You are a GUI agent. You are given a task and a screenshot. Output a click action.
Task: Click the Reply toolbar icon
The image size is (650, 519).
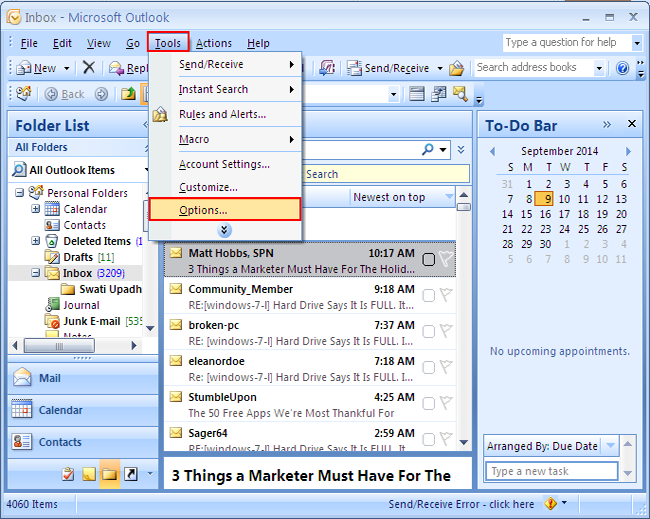click(116, 68)
